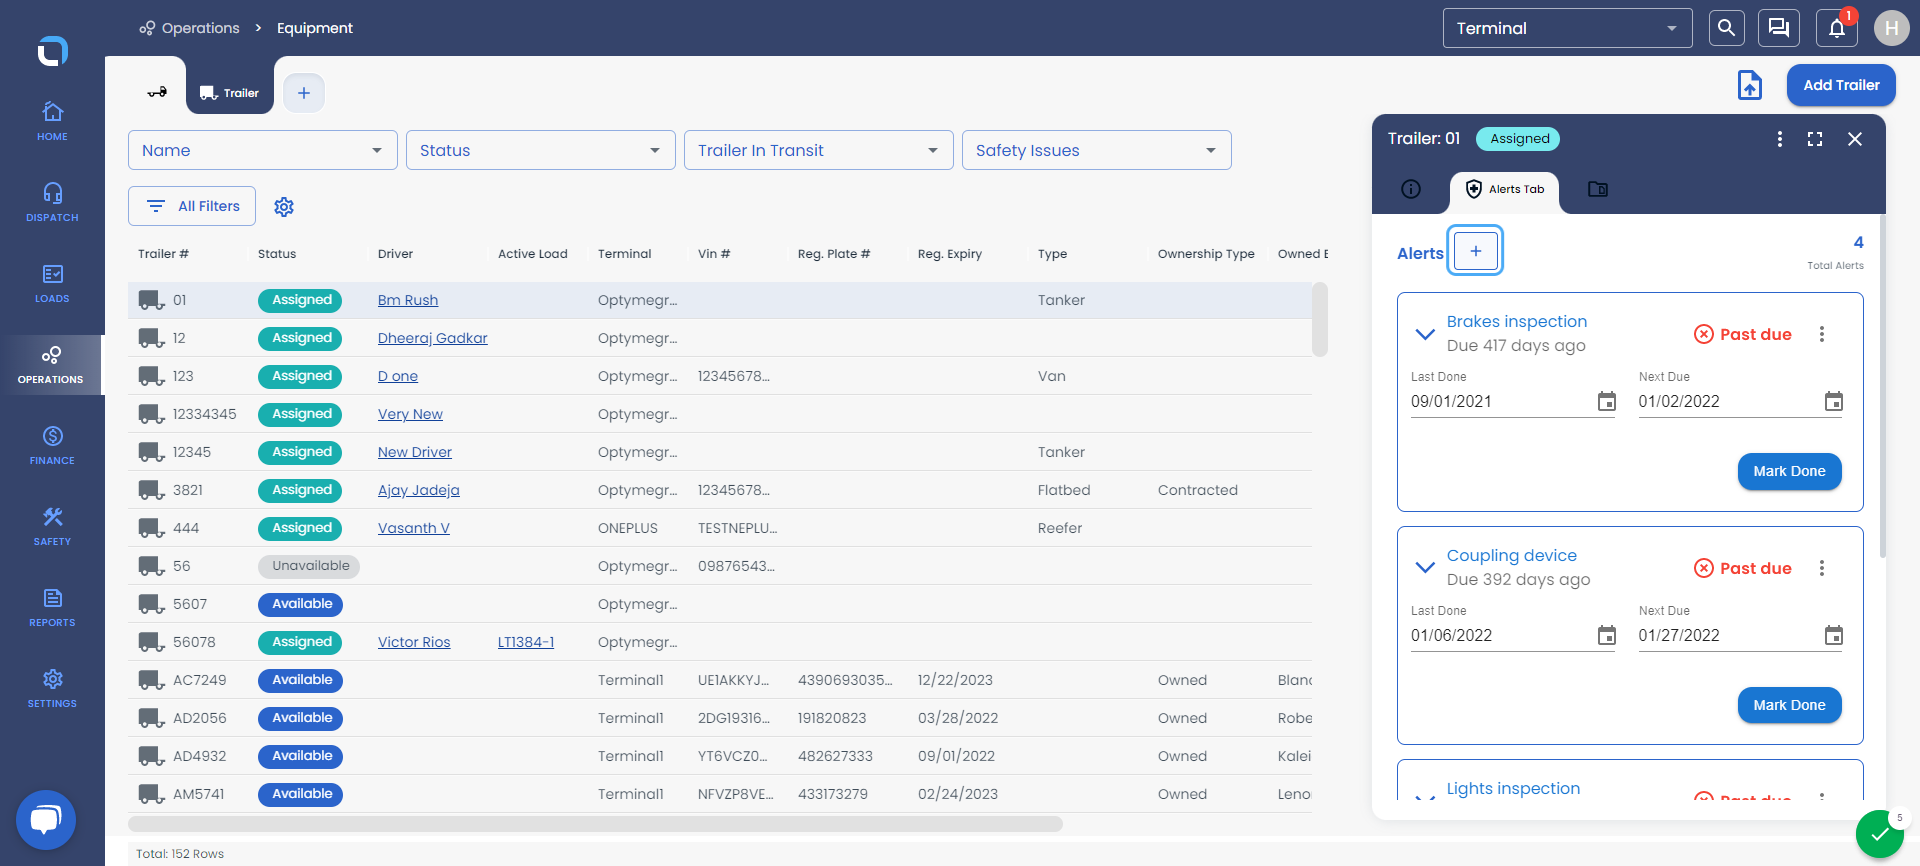Viewport: 1920px width, 866px height.
Task: Click the horizontal table scrollbar
Action: [x=595, y=824]
